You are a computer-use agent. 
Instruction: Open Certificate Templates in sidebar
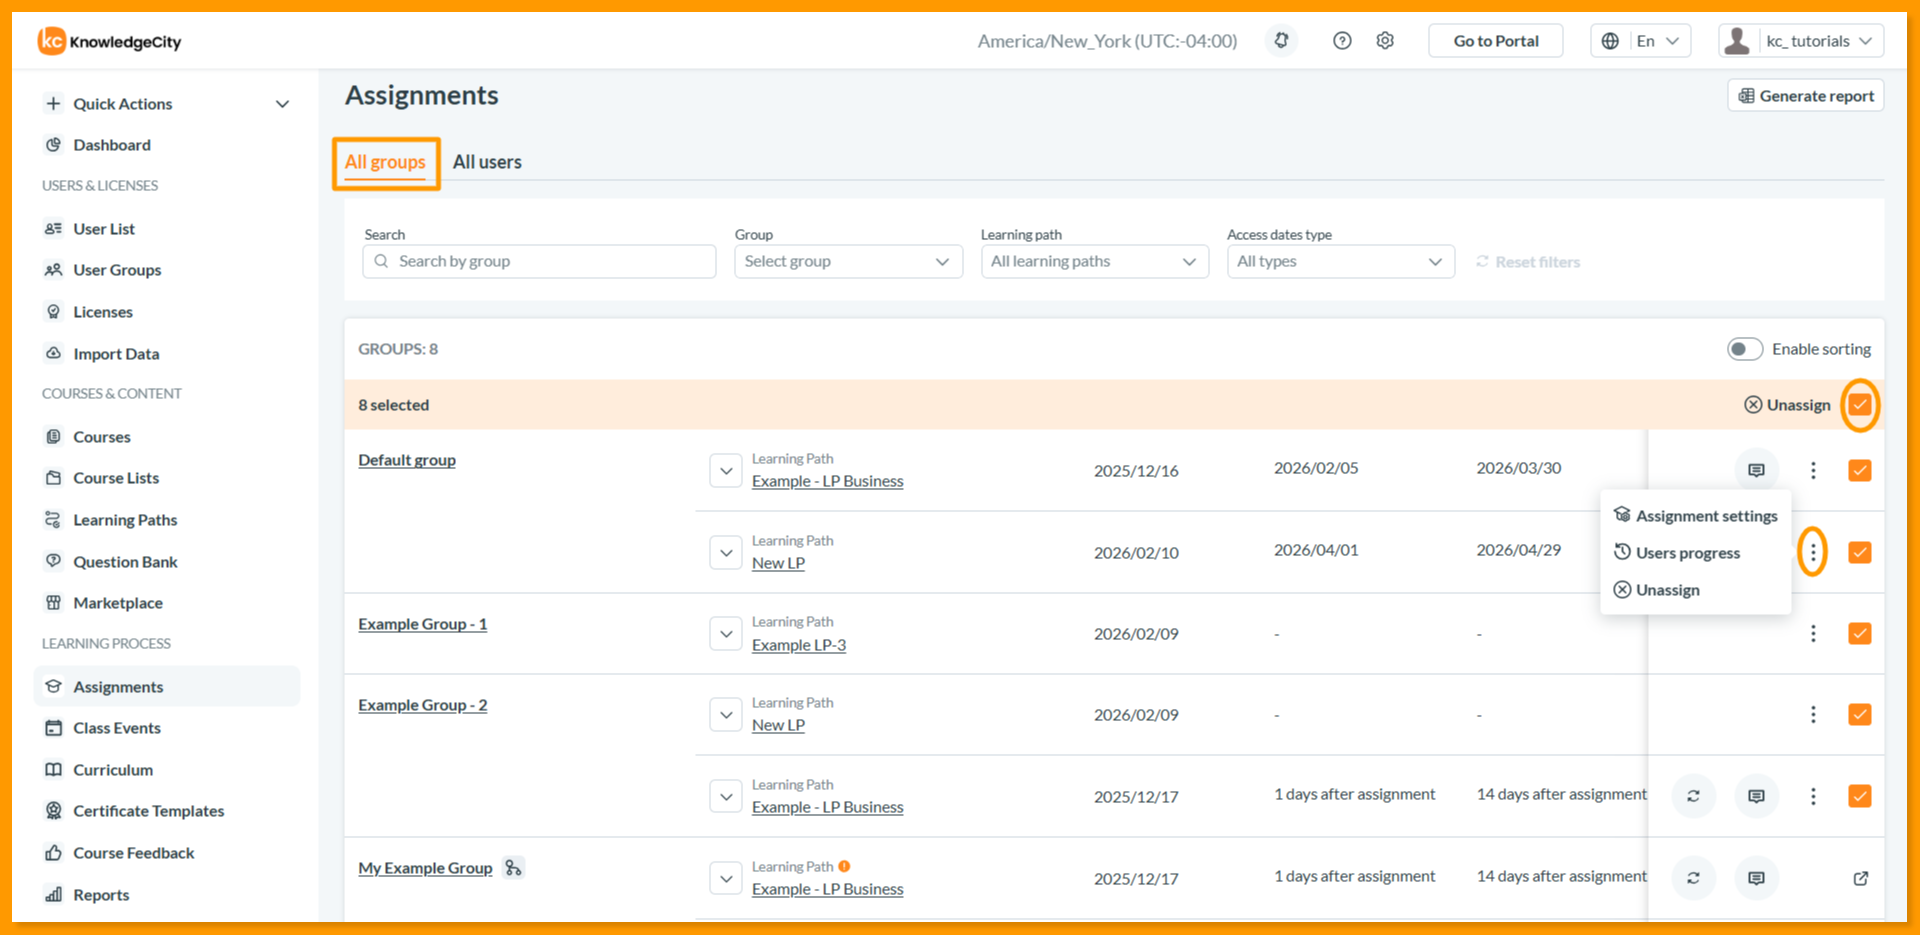148,811
